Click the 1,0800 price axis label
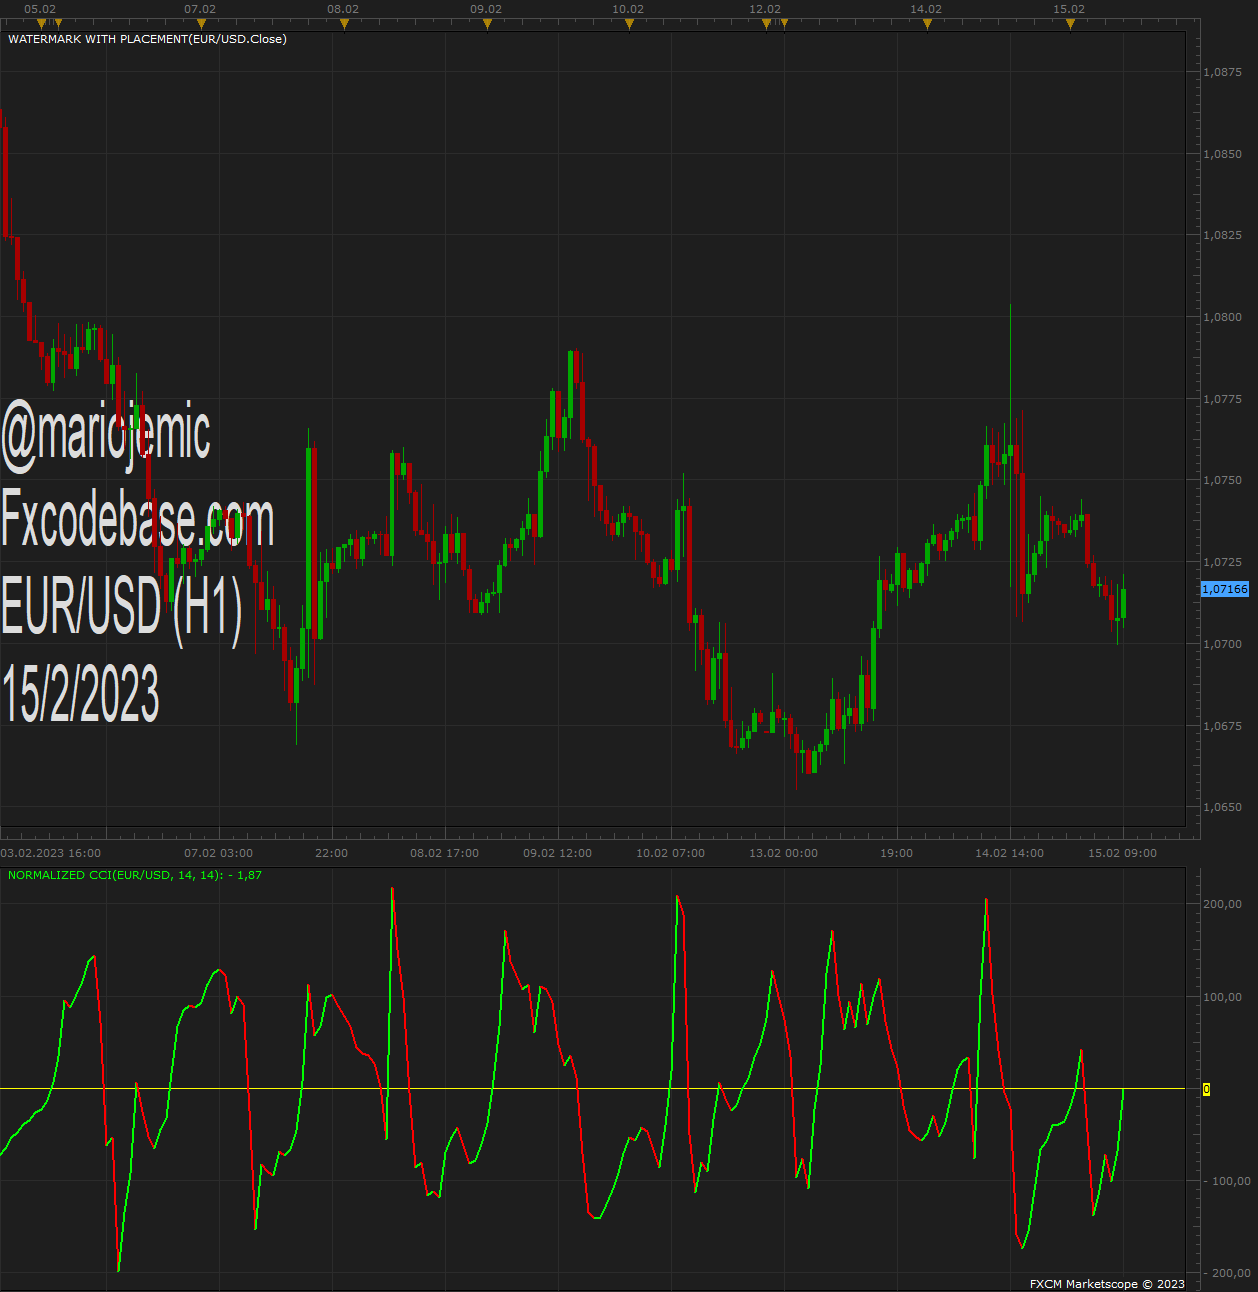The image size is (1258, 1292). coord(1222,317)
